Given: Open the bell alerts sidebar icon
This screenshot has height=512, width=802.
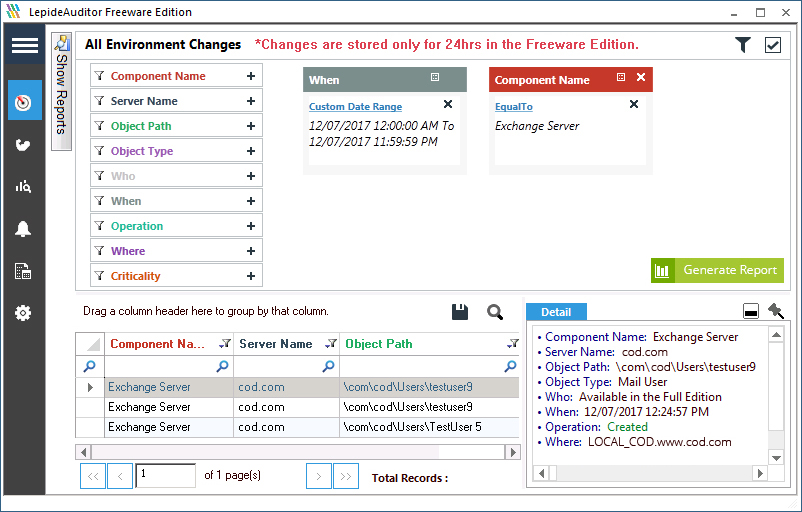Looking at the screenshot, I should 23,229.
